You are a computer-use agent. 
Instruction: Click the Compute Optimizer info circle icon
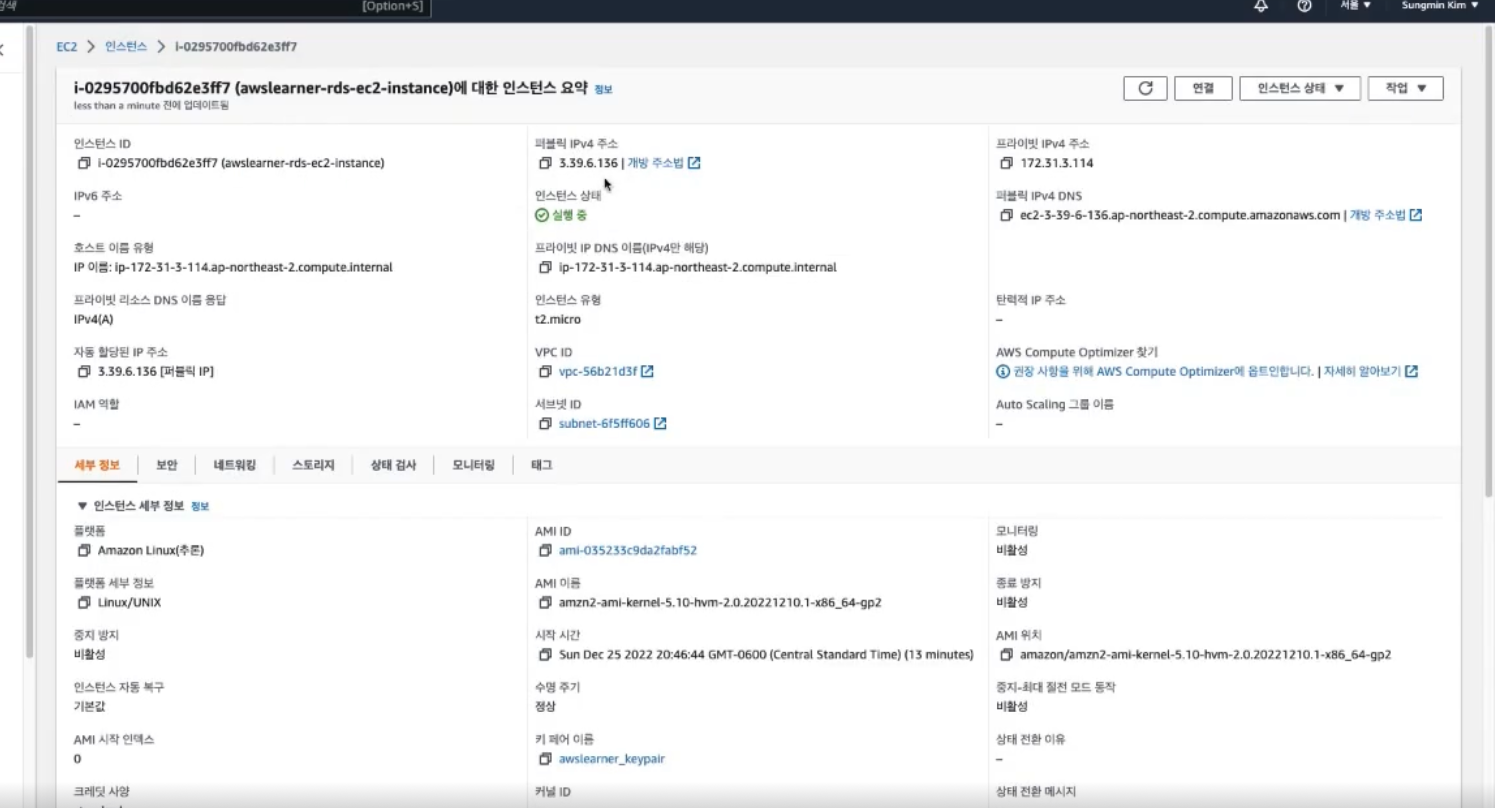click(1003, 371)
